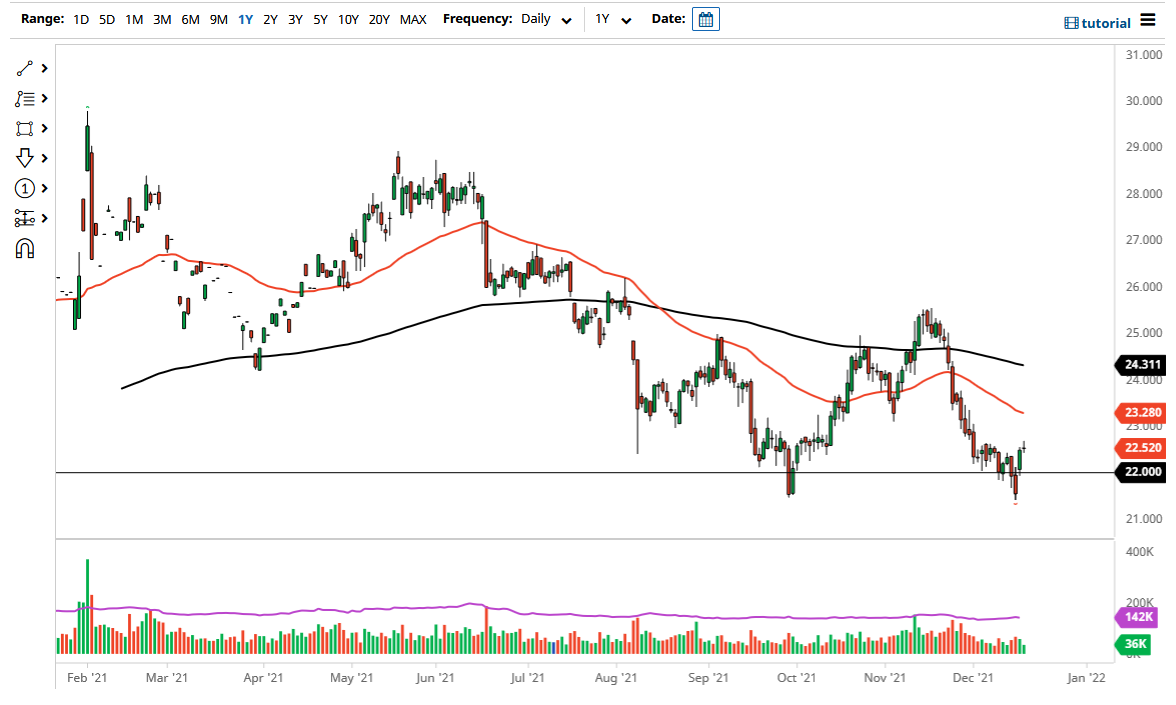
Task: Open the hamburger menu
Action: 1148,22
